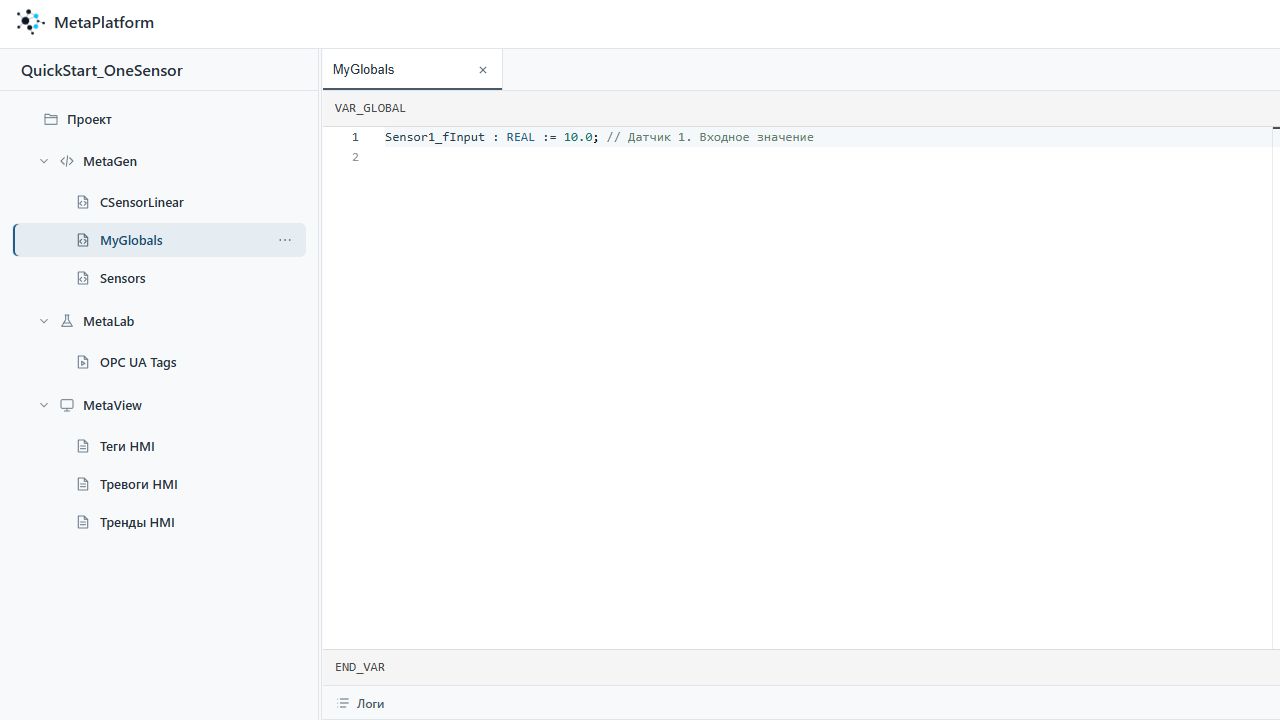The height and width of the screenshot is (720, 1280).
Task: Click the file icon beside Sensors
Action: point(83,278)
